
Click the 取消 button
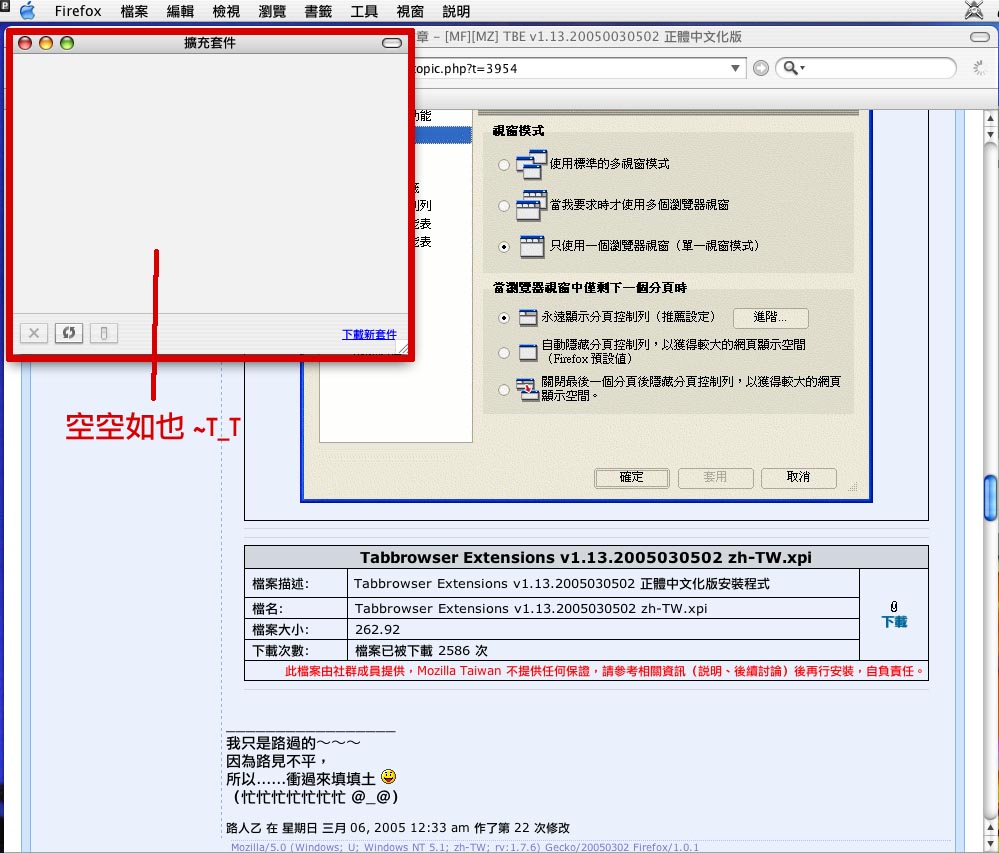coord(798,478)
